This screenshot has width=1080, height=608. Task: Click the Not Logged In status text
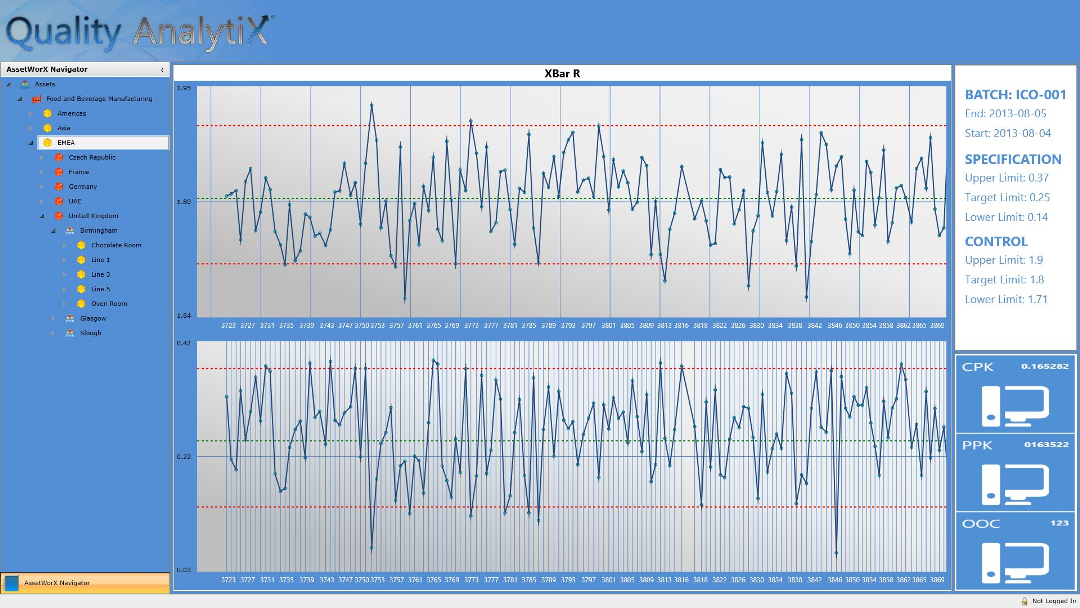[x=1053, y=601]
